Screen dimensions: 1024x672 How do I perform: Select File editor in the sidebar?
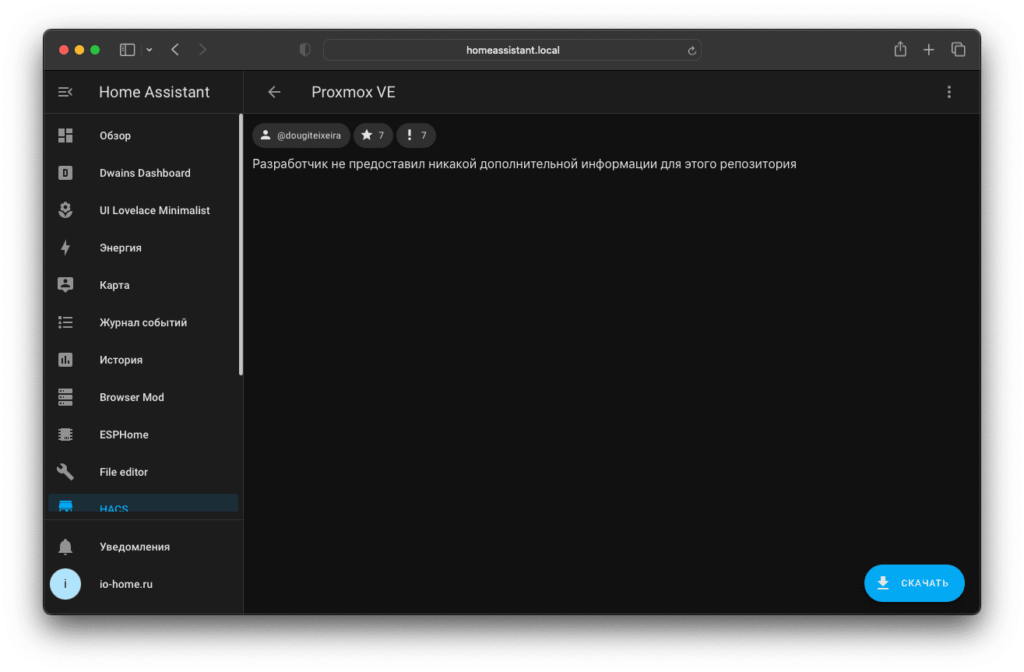tap(143, 472)
